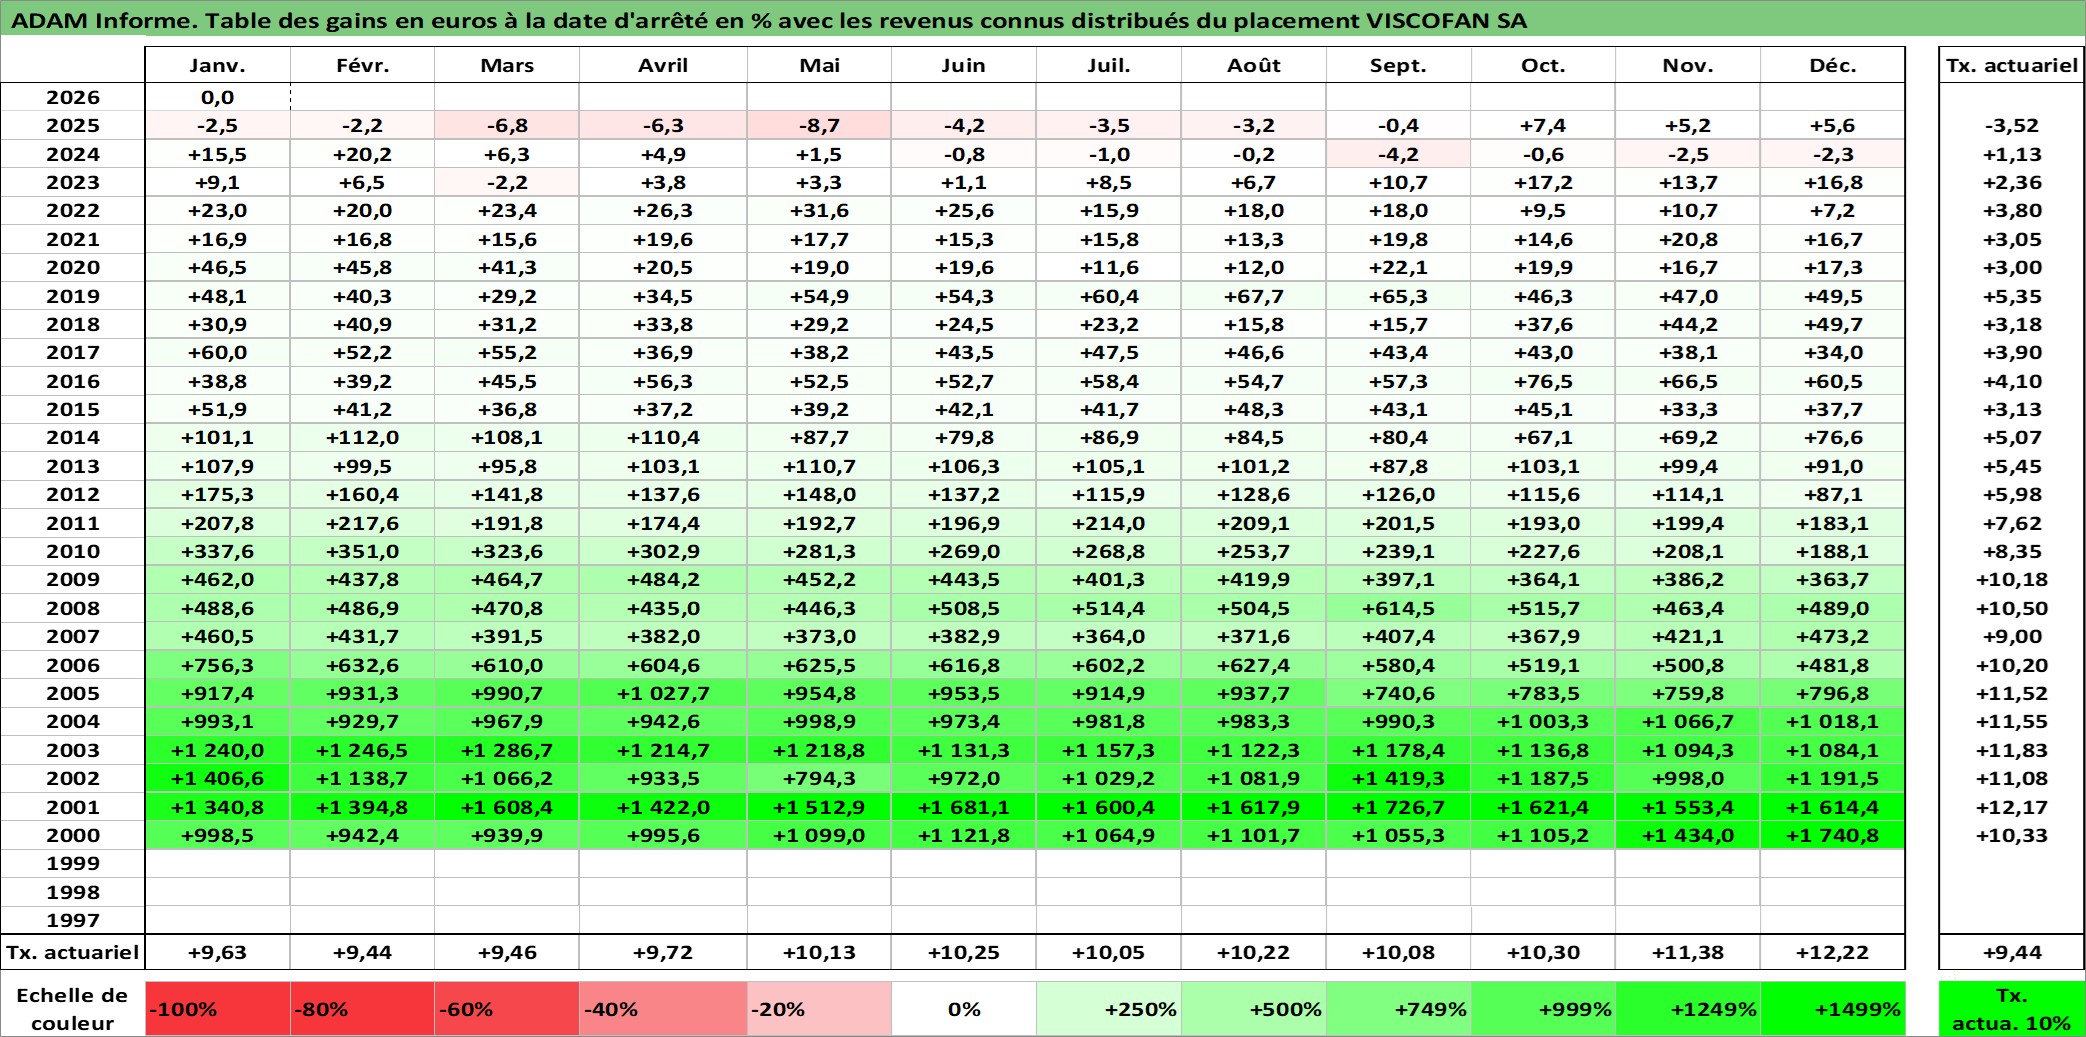Click the 'Tx. actuariel' column header
The width and height of the screenshot is (2086, 1037).
tap(2011, 65)
